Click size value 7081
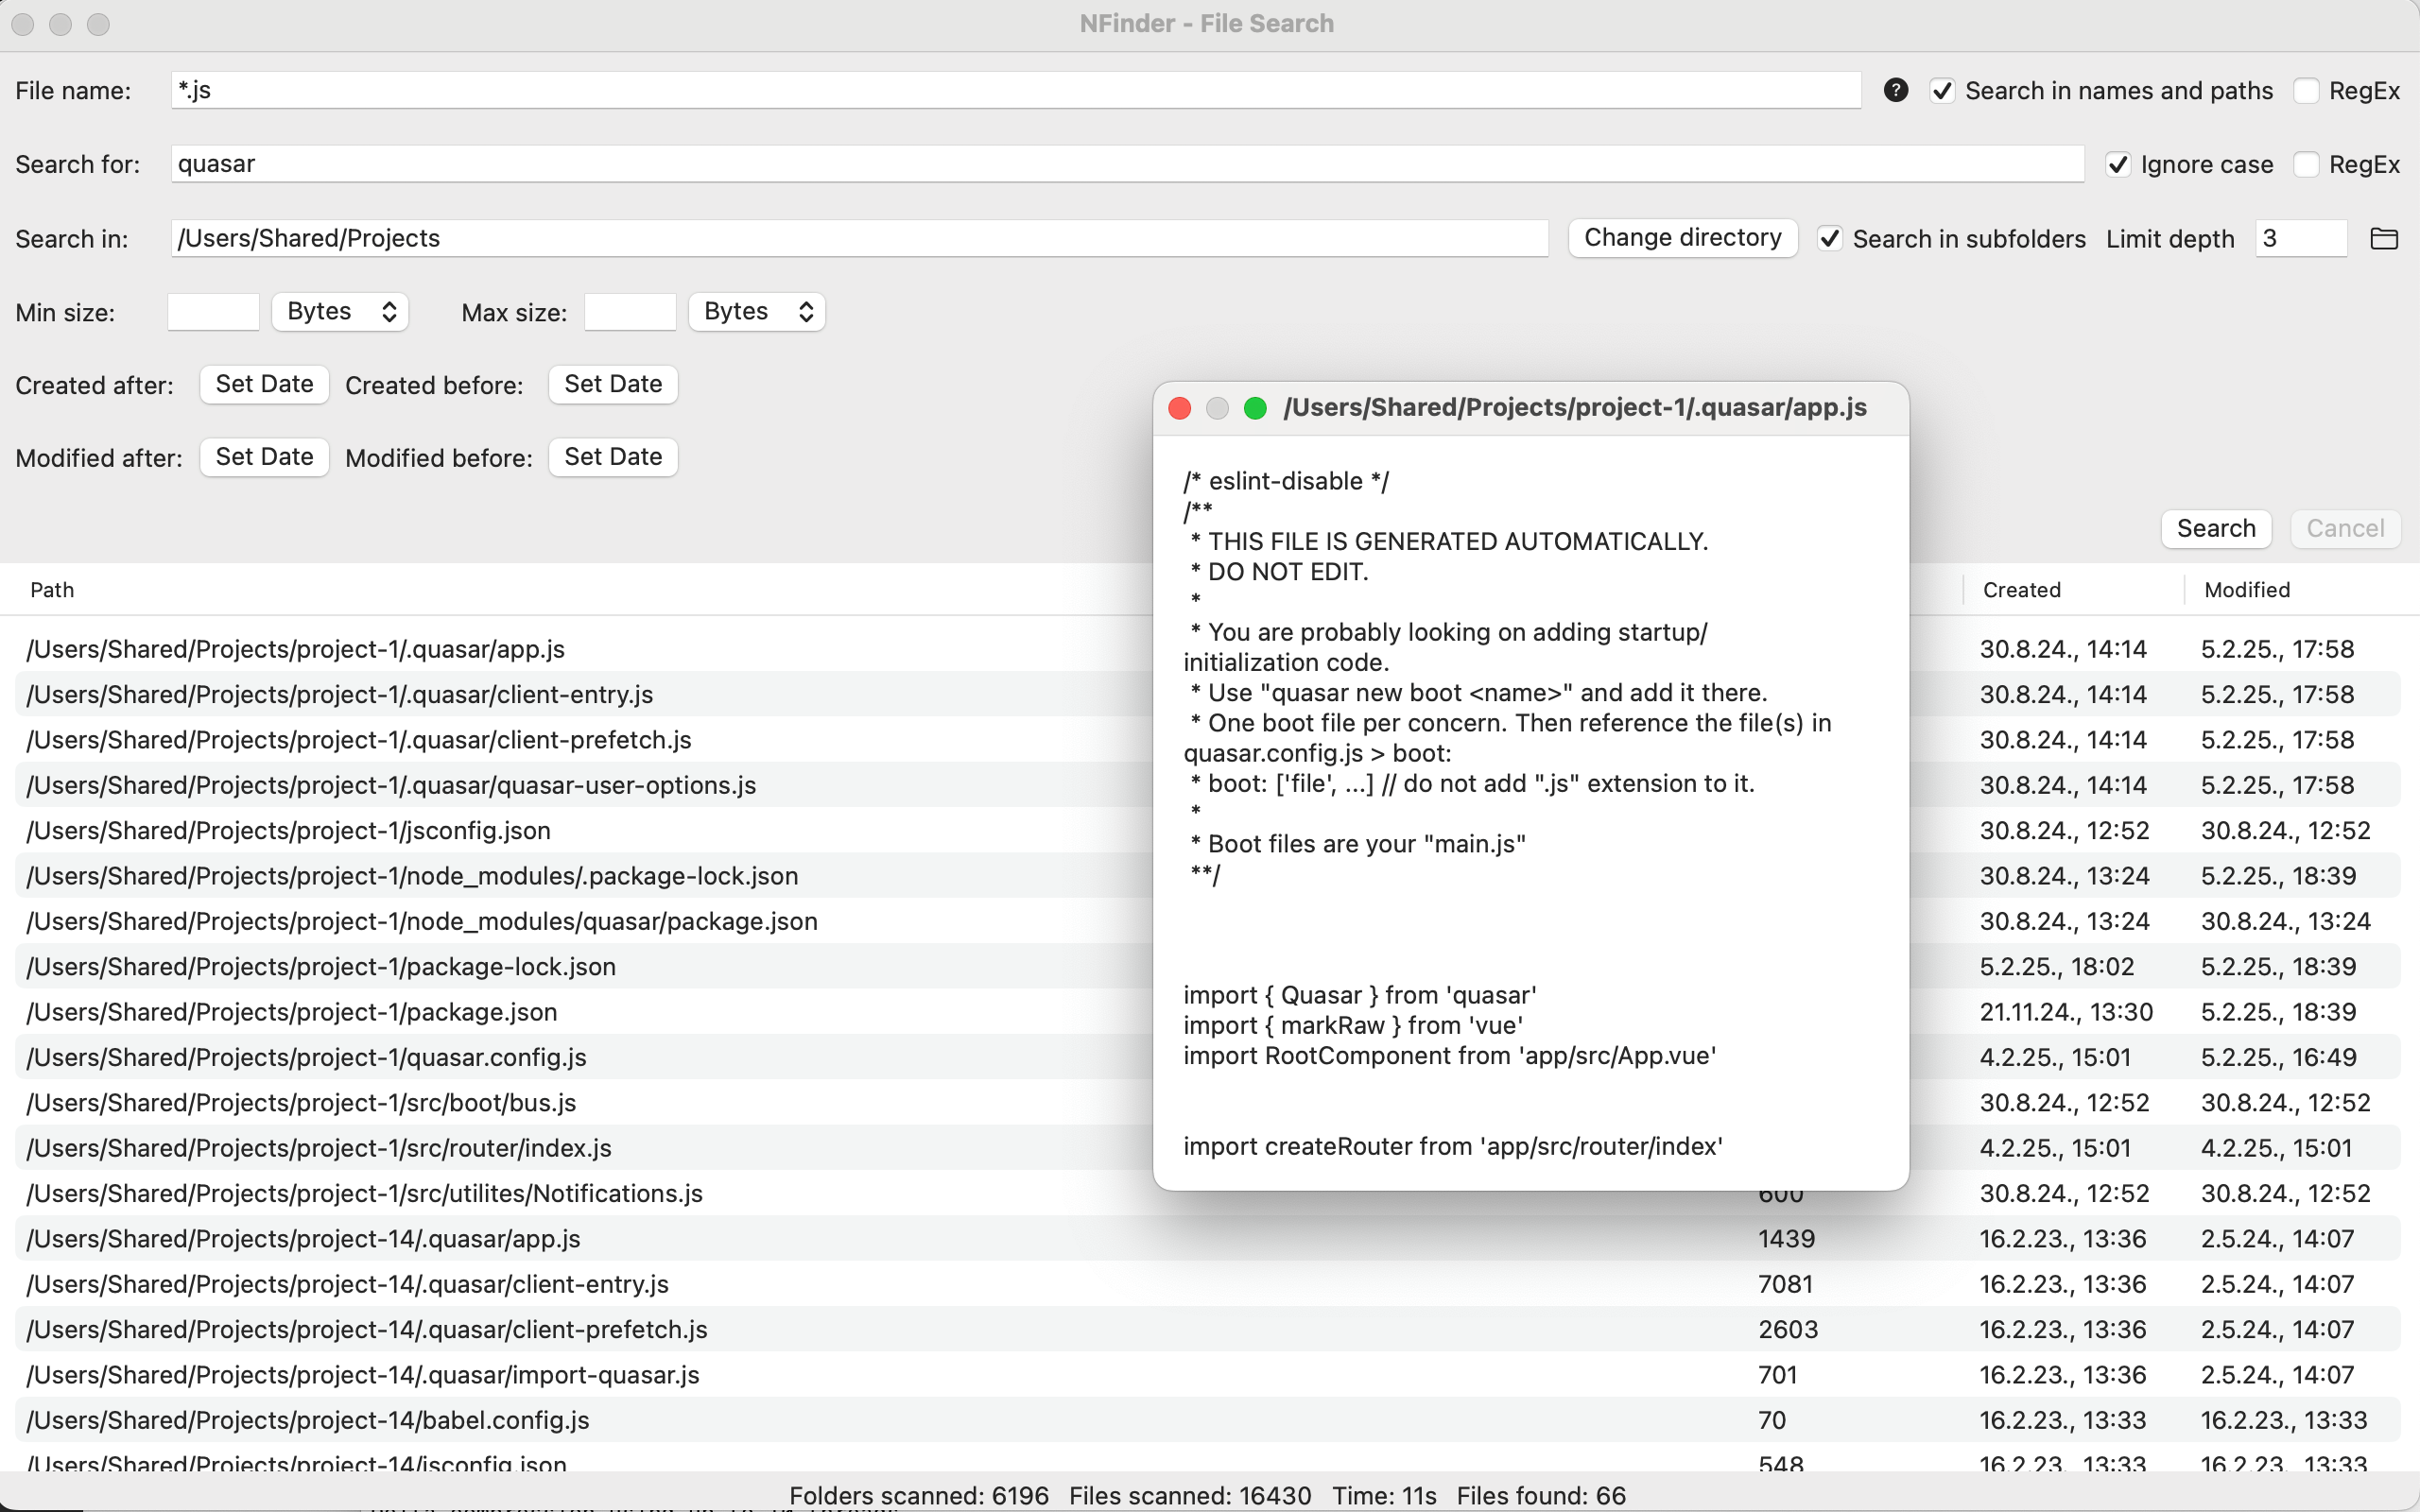The width and height of the screenshot is (2420, 1512). point(1785,1284)
